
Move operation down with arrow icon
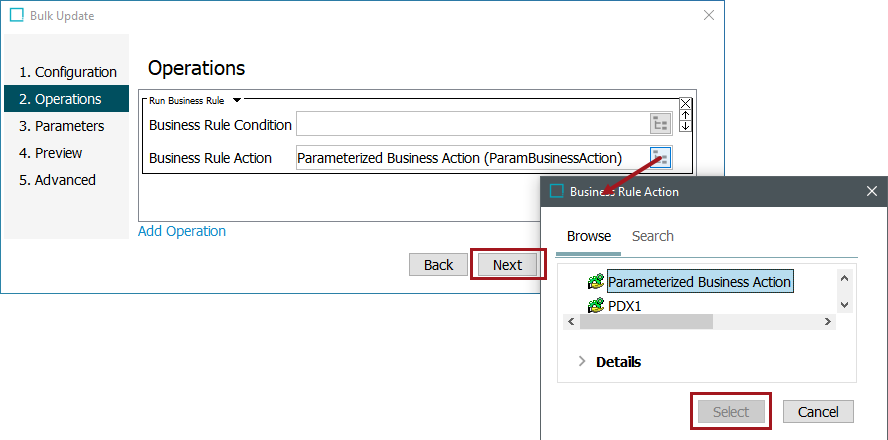685,126
